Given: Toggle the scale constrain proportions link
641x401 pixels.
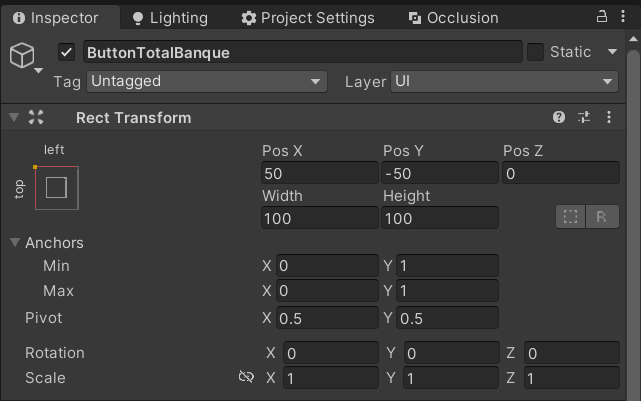Looking at the screenshot, I should click(x=246, y=377).
